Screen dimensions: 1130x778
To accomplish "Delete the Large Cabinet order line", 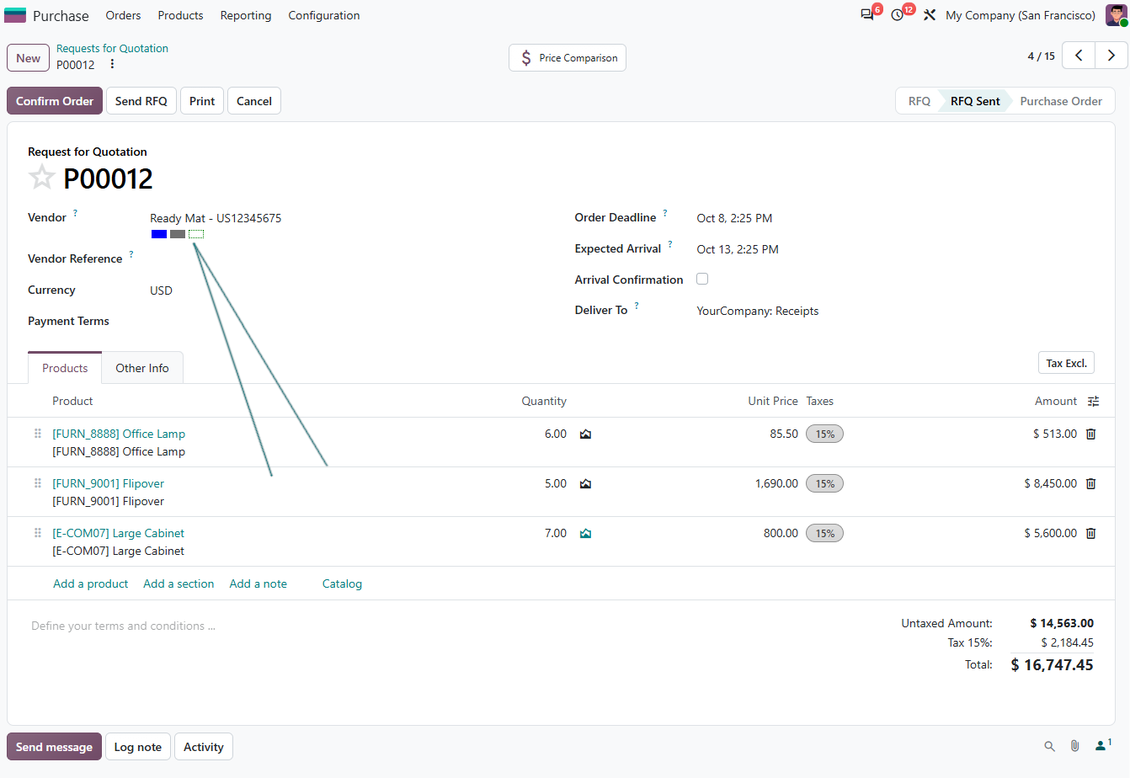I will 1091,533.
